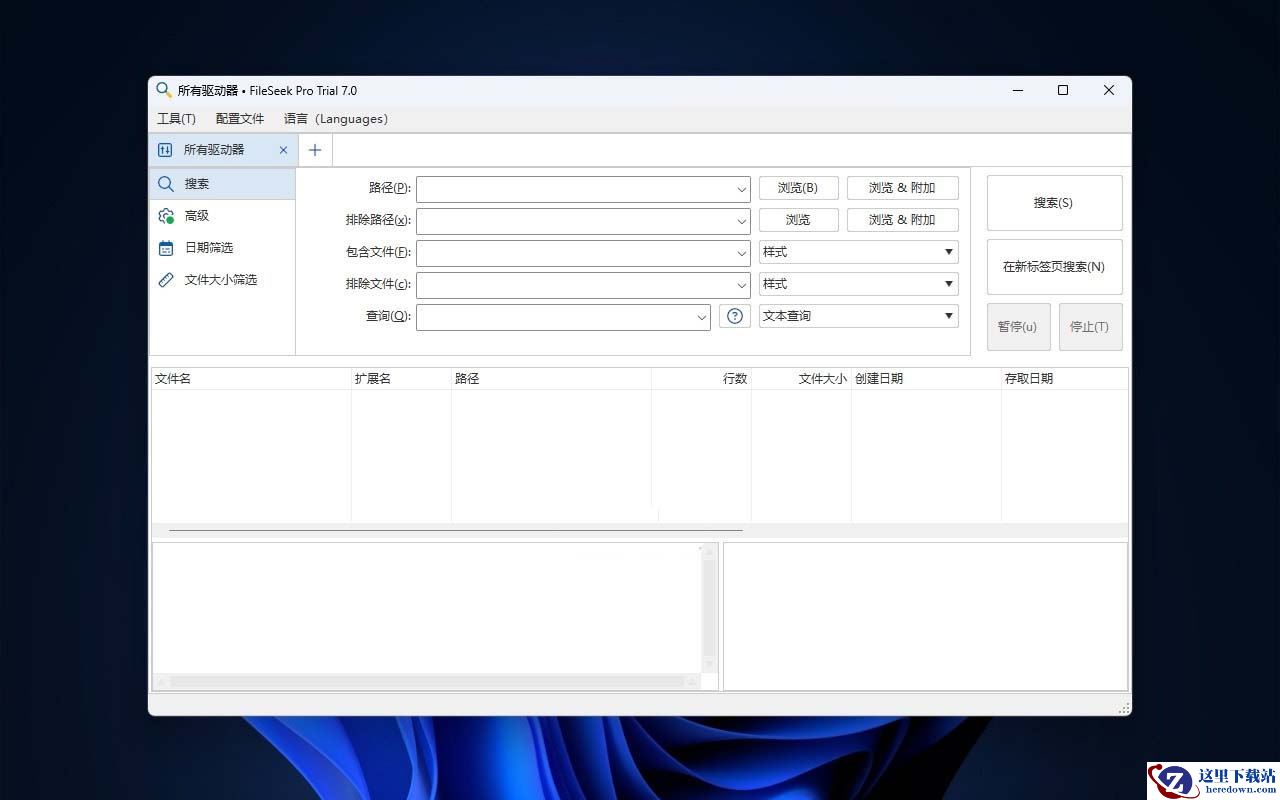This screenshot has height=800, width=1280.
Task: Start search with the 搜索(S) button
Action: click(x=1054, y=203)
